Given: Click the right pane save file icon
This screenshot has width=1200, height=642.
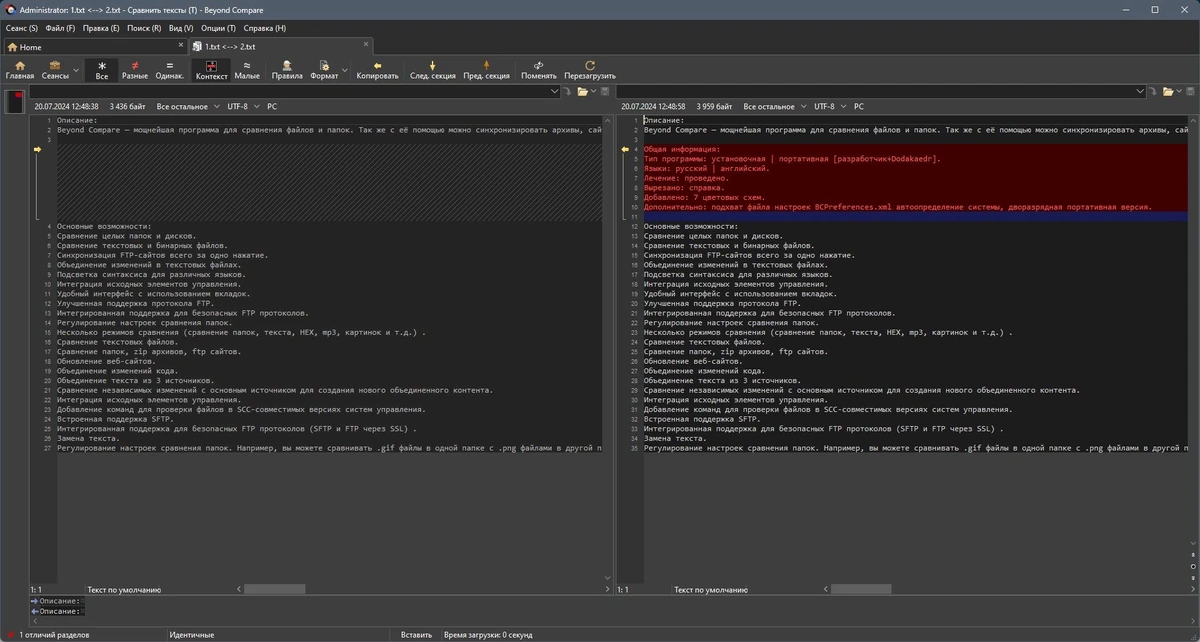Looking at the screenshot, I should [x=1191, y=91].
